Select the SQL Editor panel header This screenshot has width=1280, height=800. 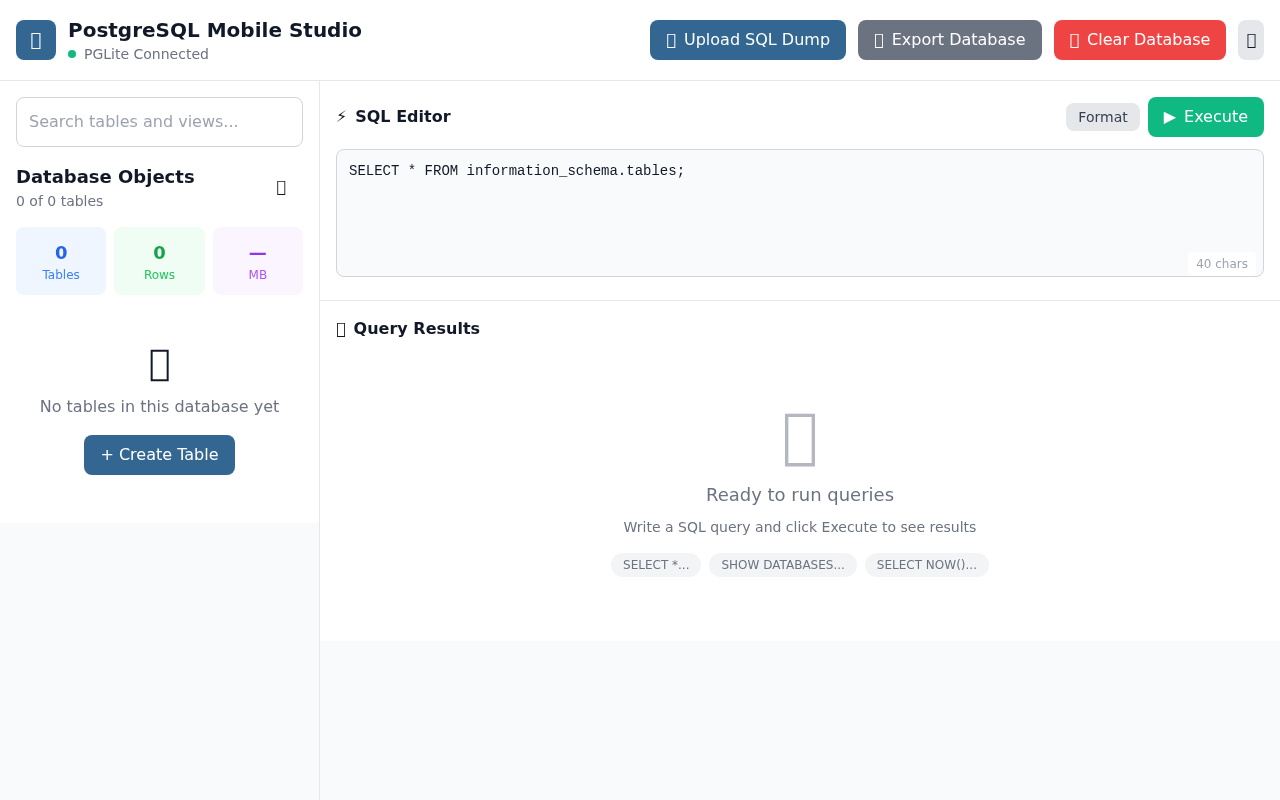click(x=404, y=116)
